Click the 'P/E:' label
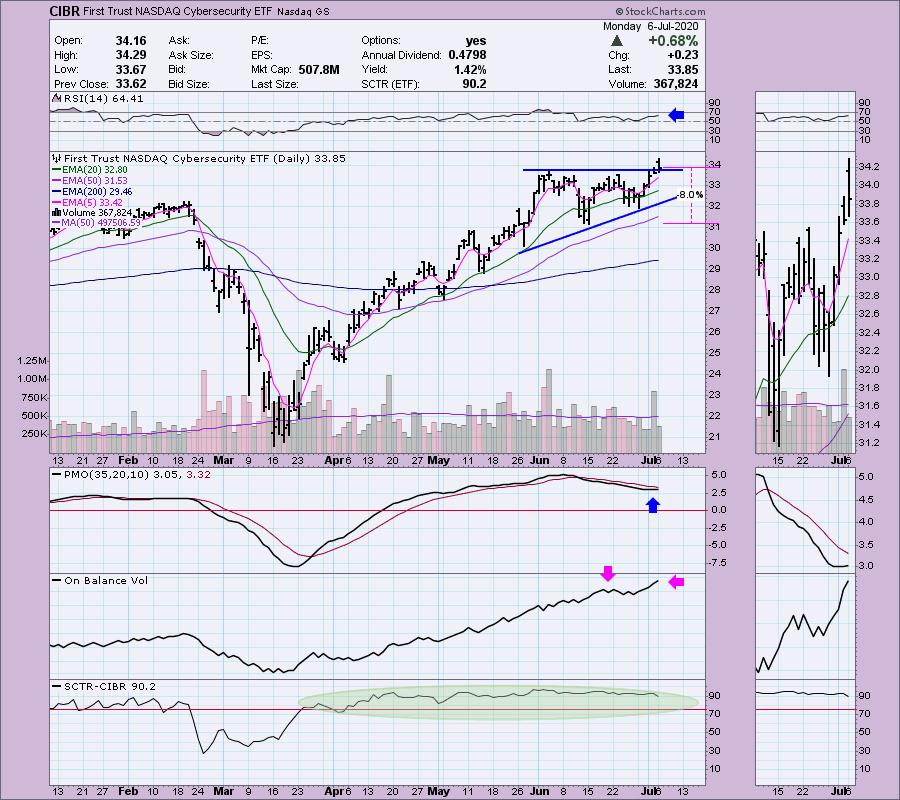The width and height of the screenshot is (900, 800). 260,41
